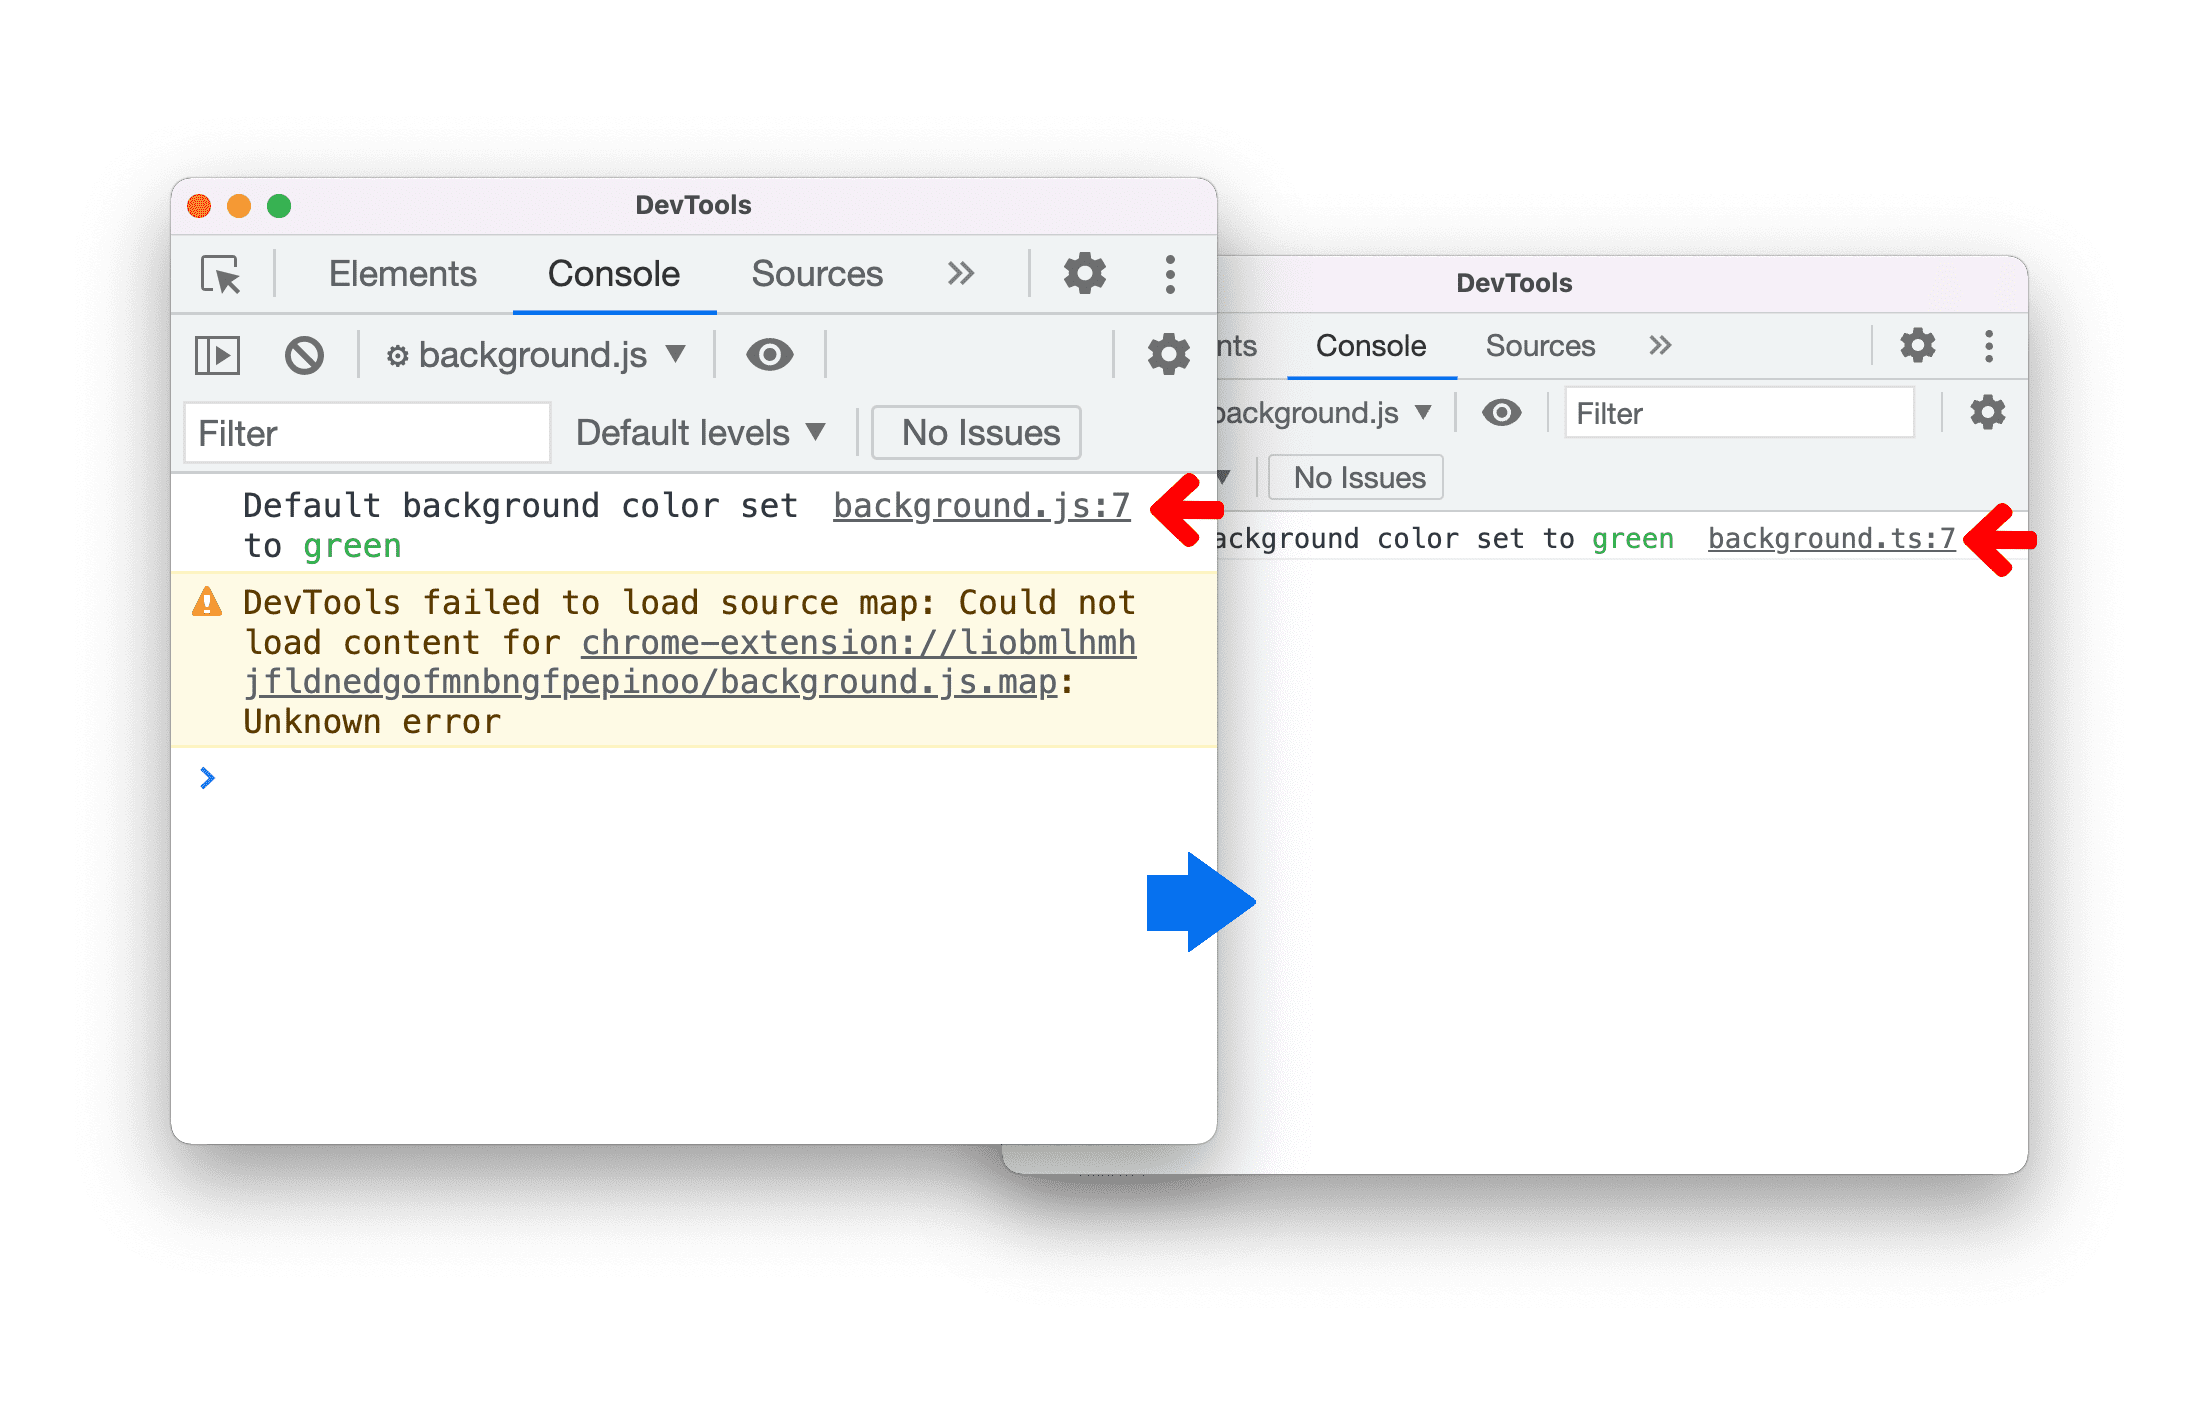Viewport: 2200px width, 1424px height.
Task: Click the settings gear icon in DevTools toolbar
Action: 1081,276
